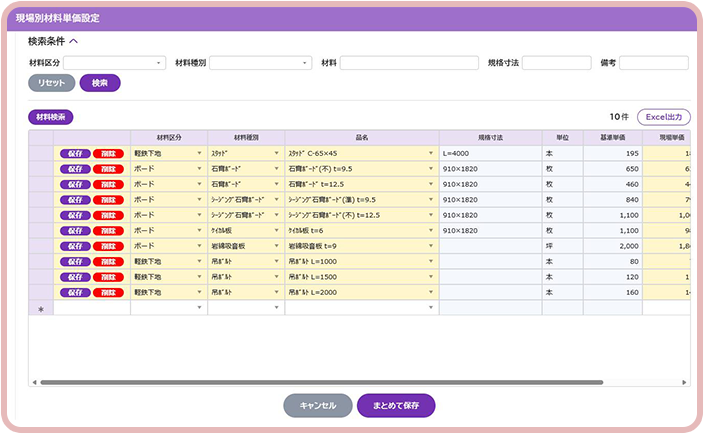Save the ｽﾀｯﾄﾞ C-65×45 row
The height and width of the screenshot is (434, 704).
pos(75,153)
